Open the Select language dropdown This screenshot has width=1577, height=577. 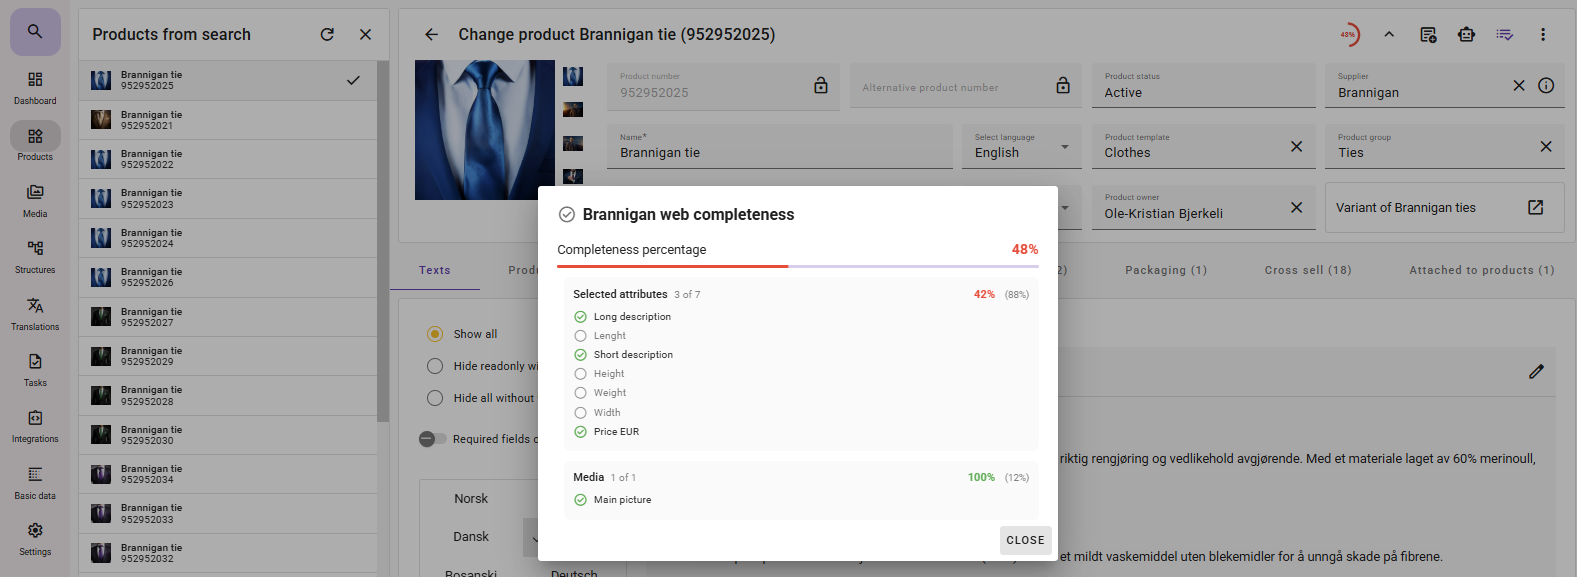[1022, 147]
